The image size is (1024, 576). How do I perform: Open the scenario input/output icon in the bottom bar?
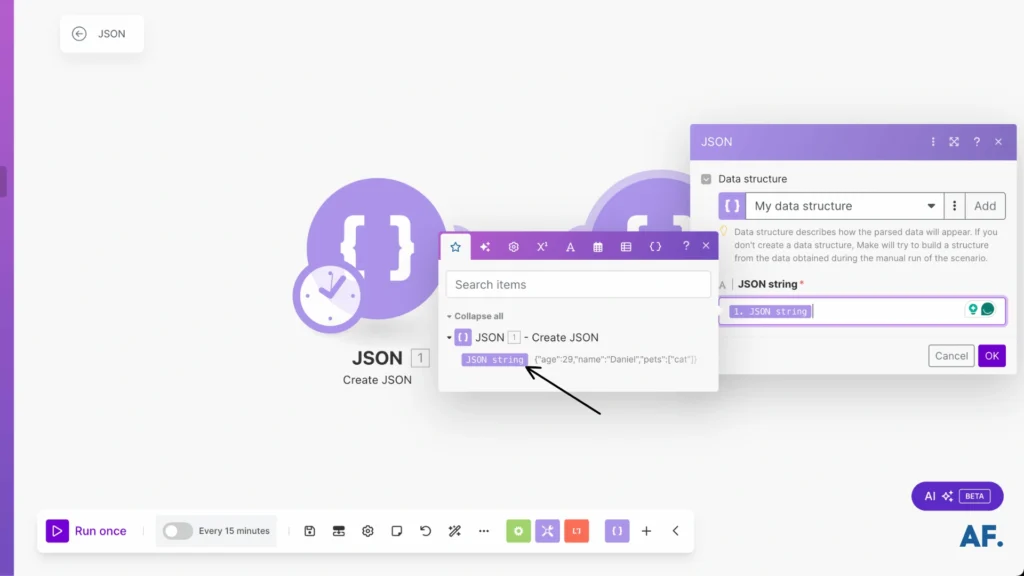coord(338,531)
